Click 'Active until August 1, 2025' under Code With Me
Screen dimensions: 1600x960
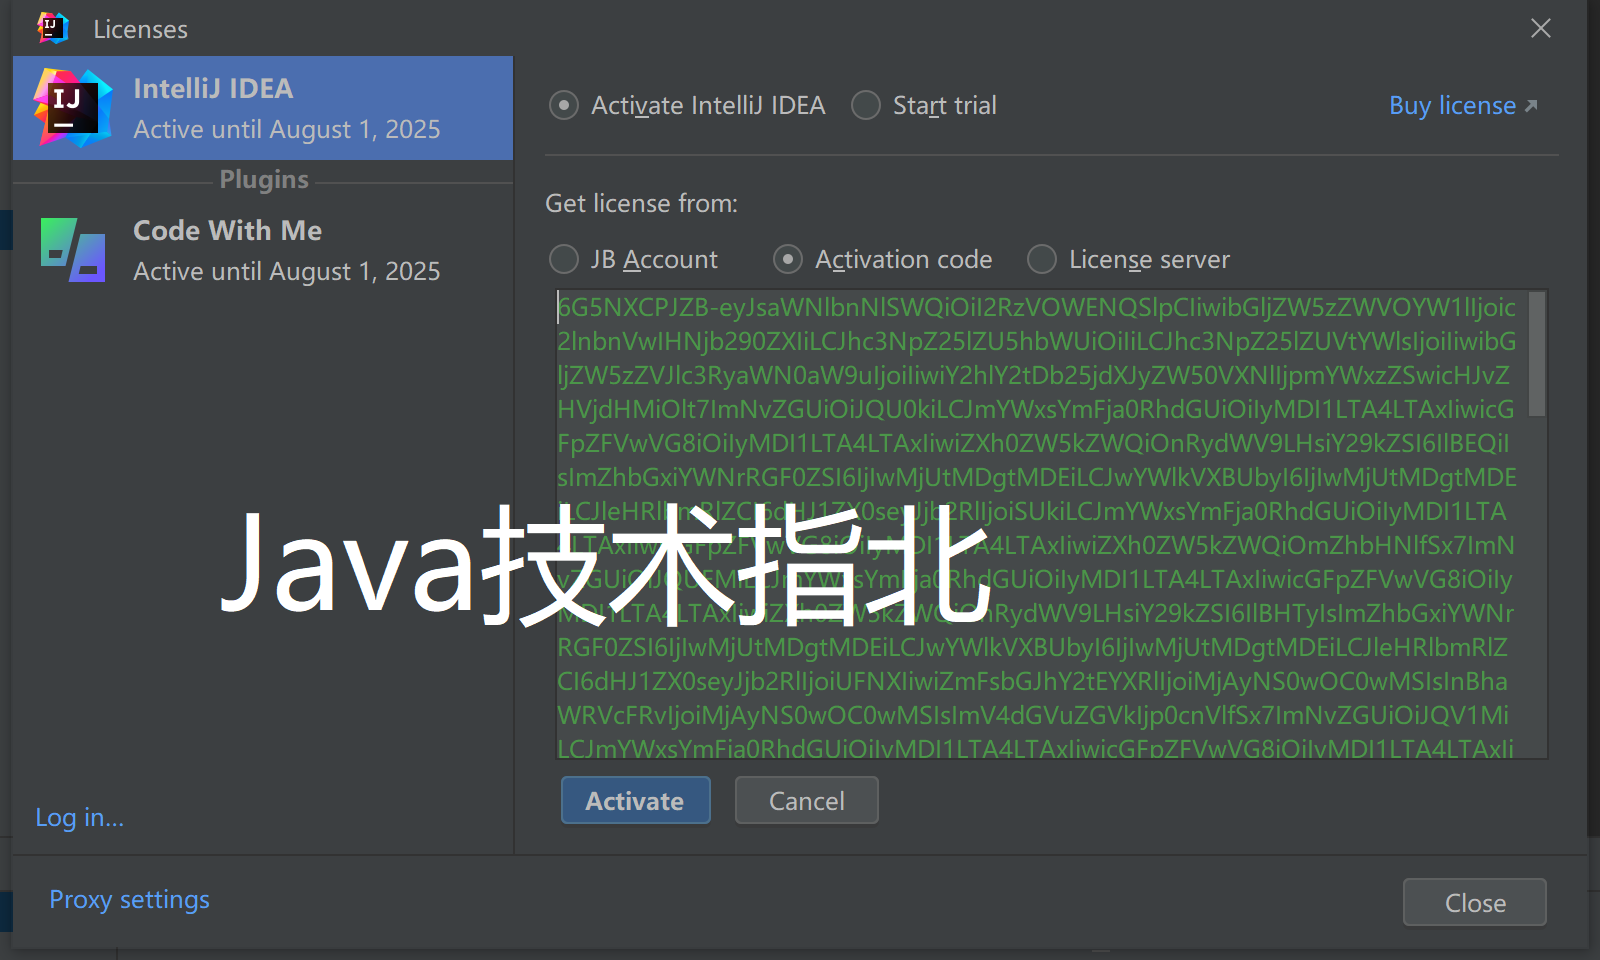287,271
